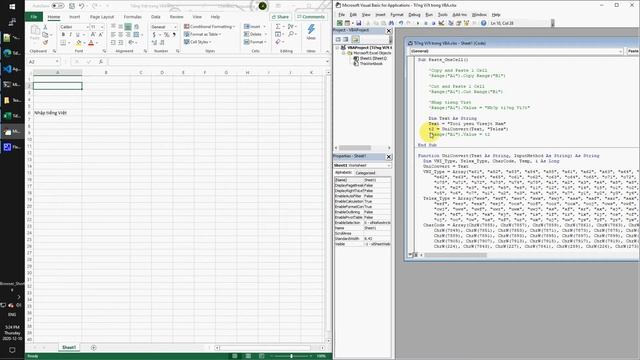
Task: Select the cell containing Nhập tiếng Việt
Action: [x=58, y=113]
